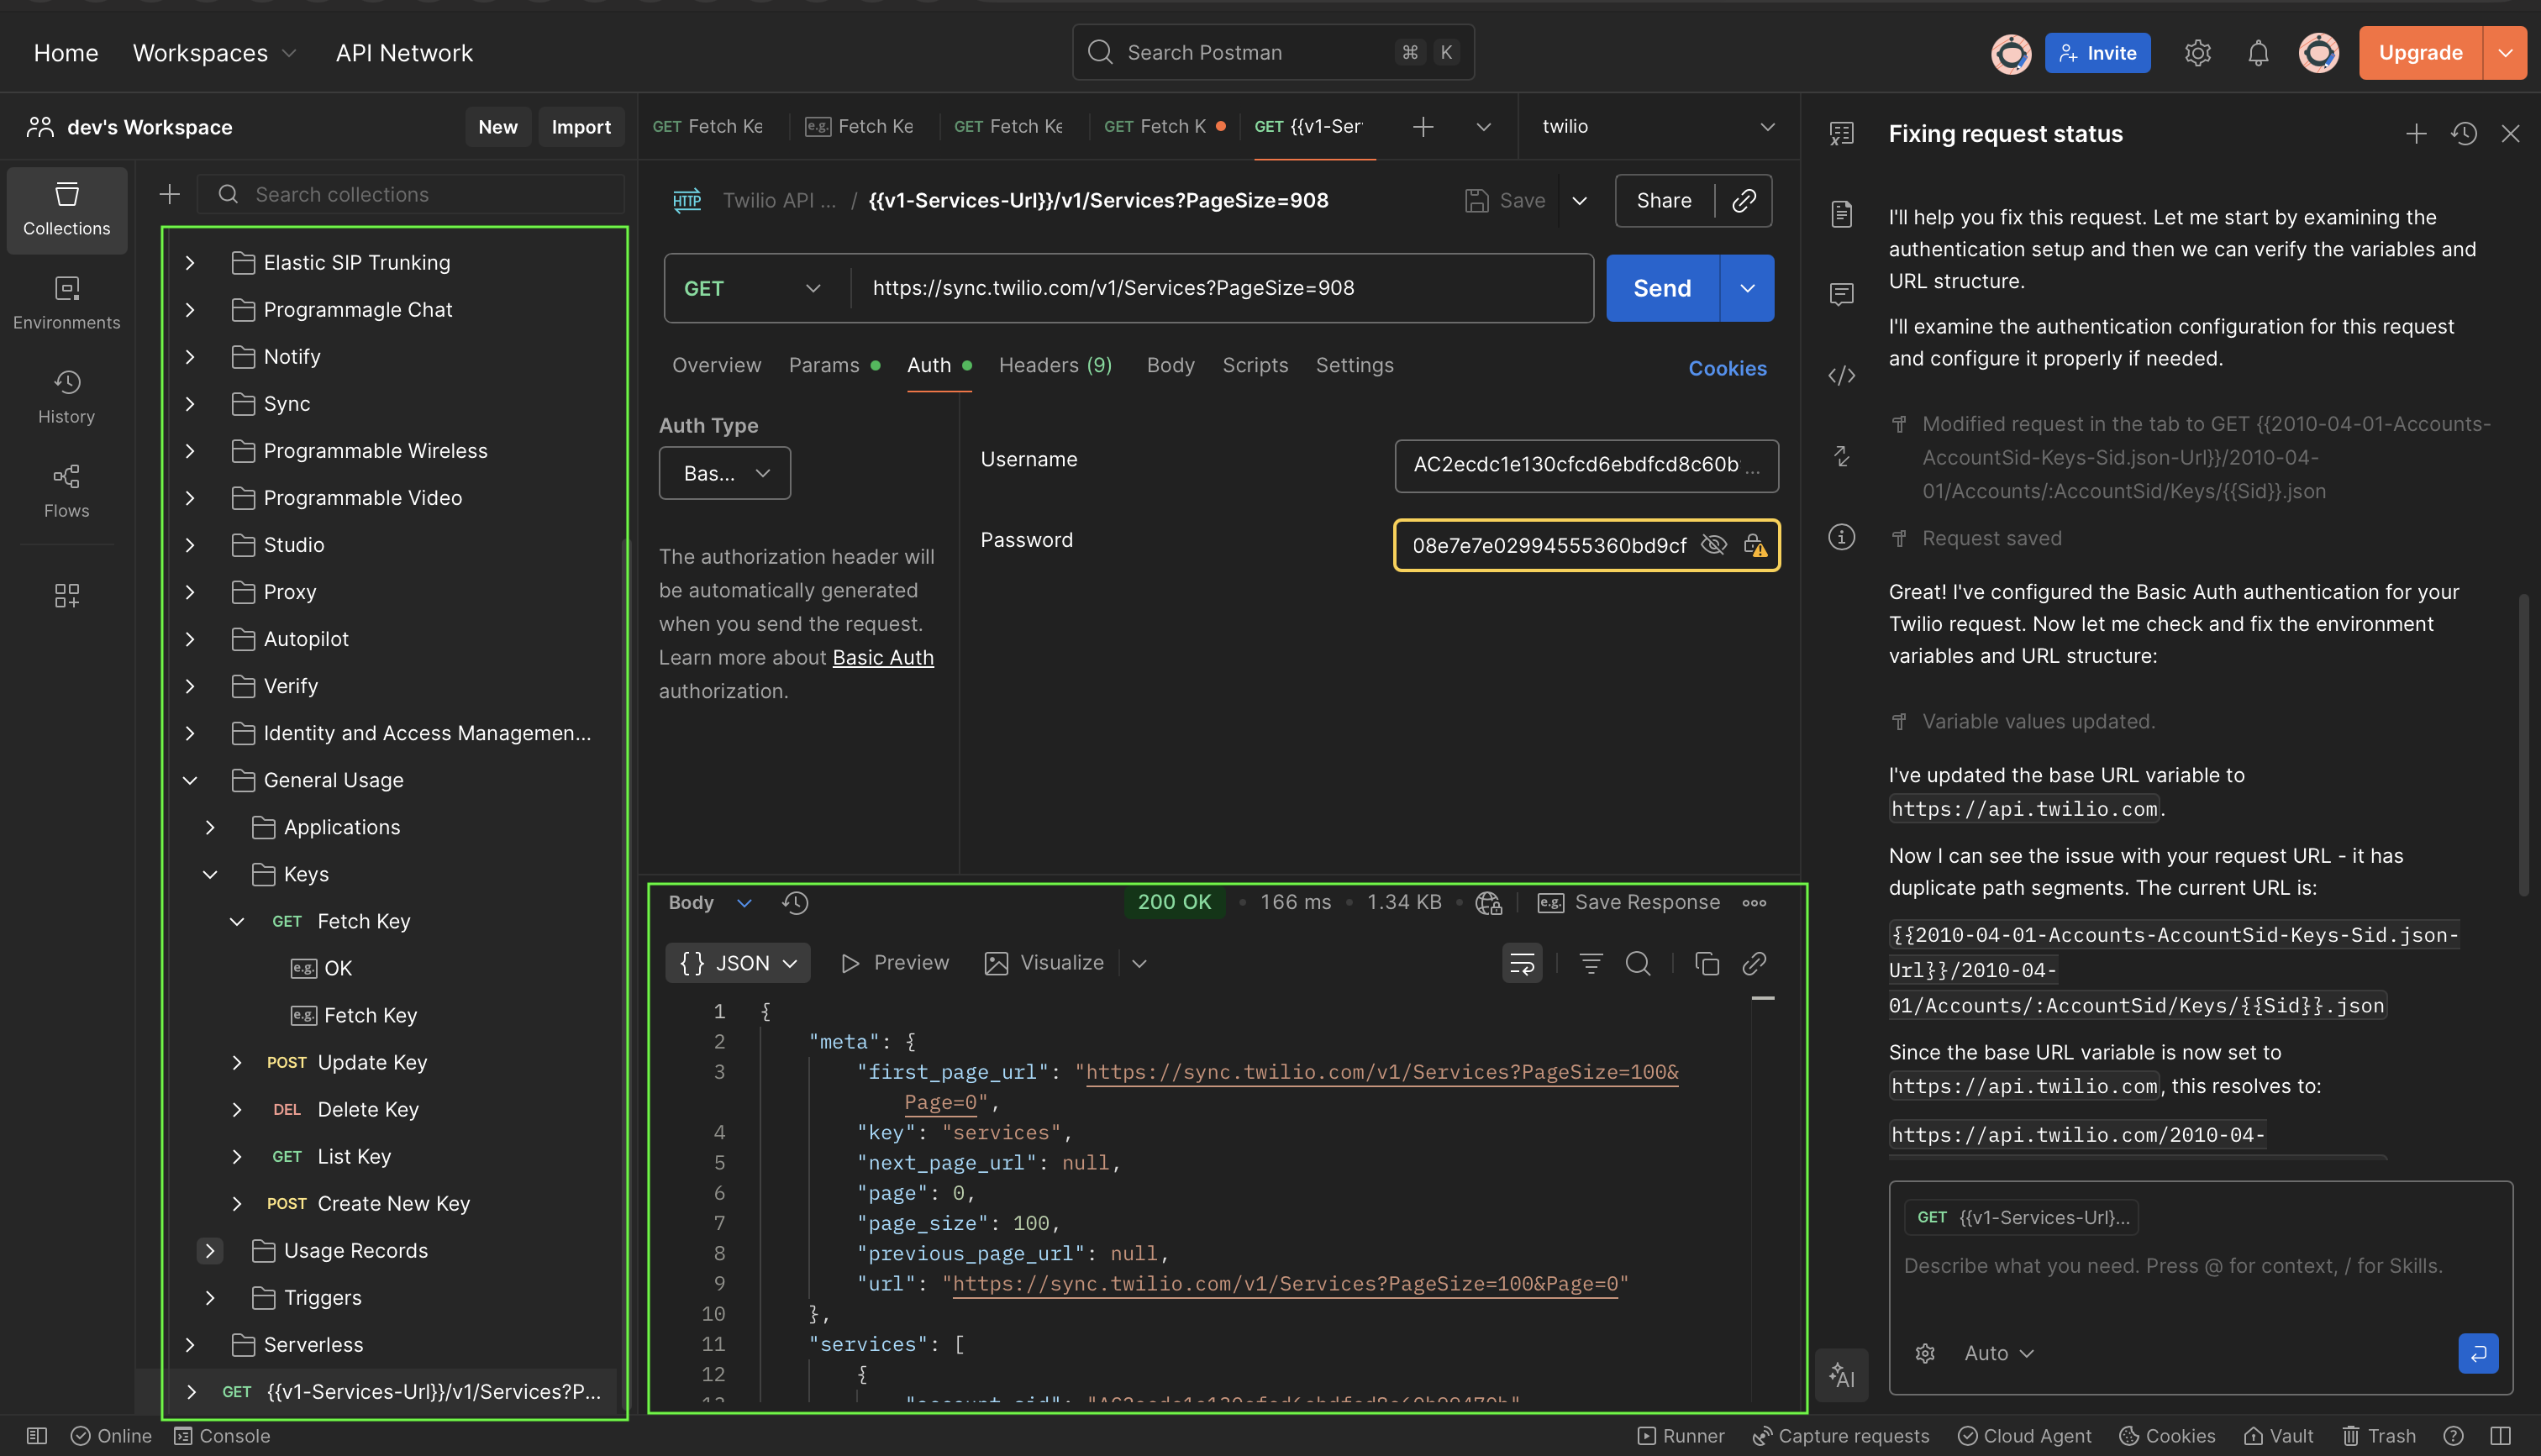Open the Flows sidebar section
2541x1456 pixels.
[x=66, y=490]
